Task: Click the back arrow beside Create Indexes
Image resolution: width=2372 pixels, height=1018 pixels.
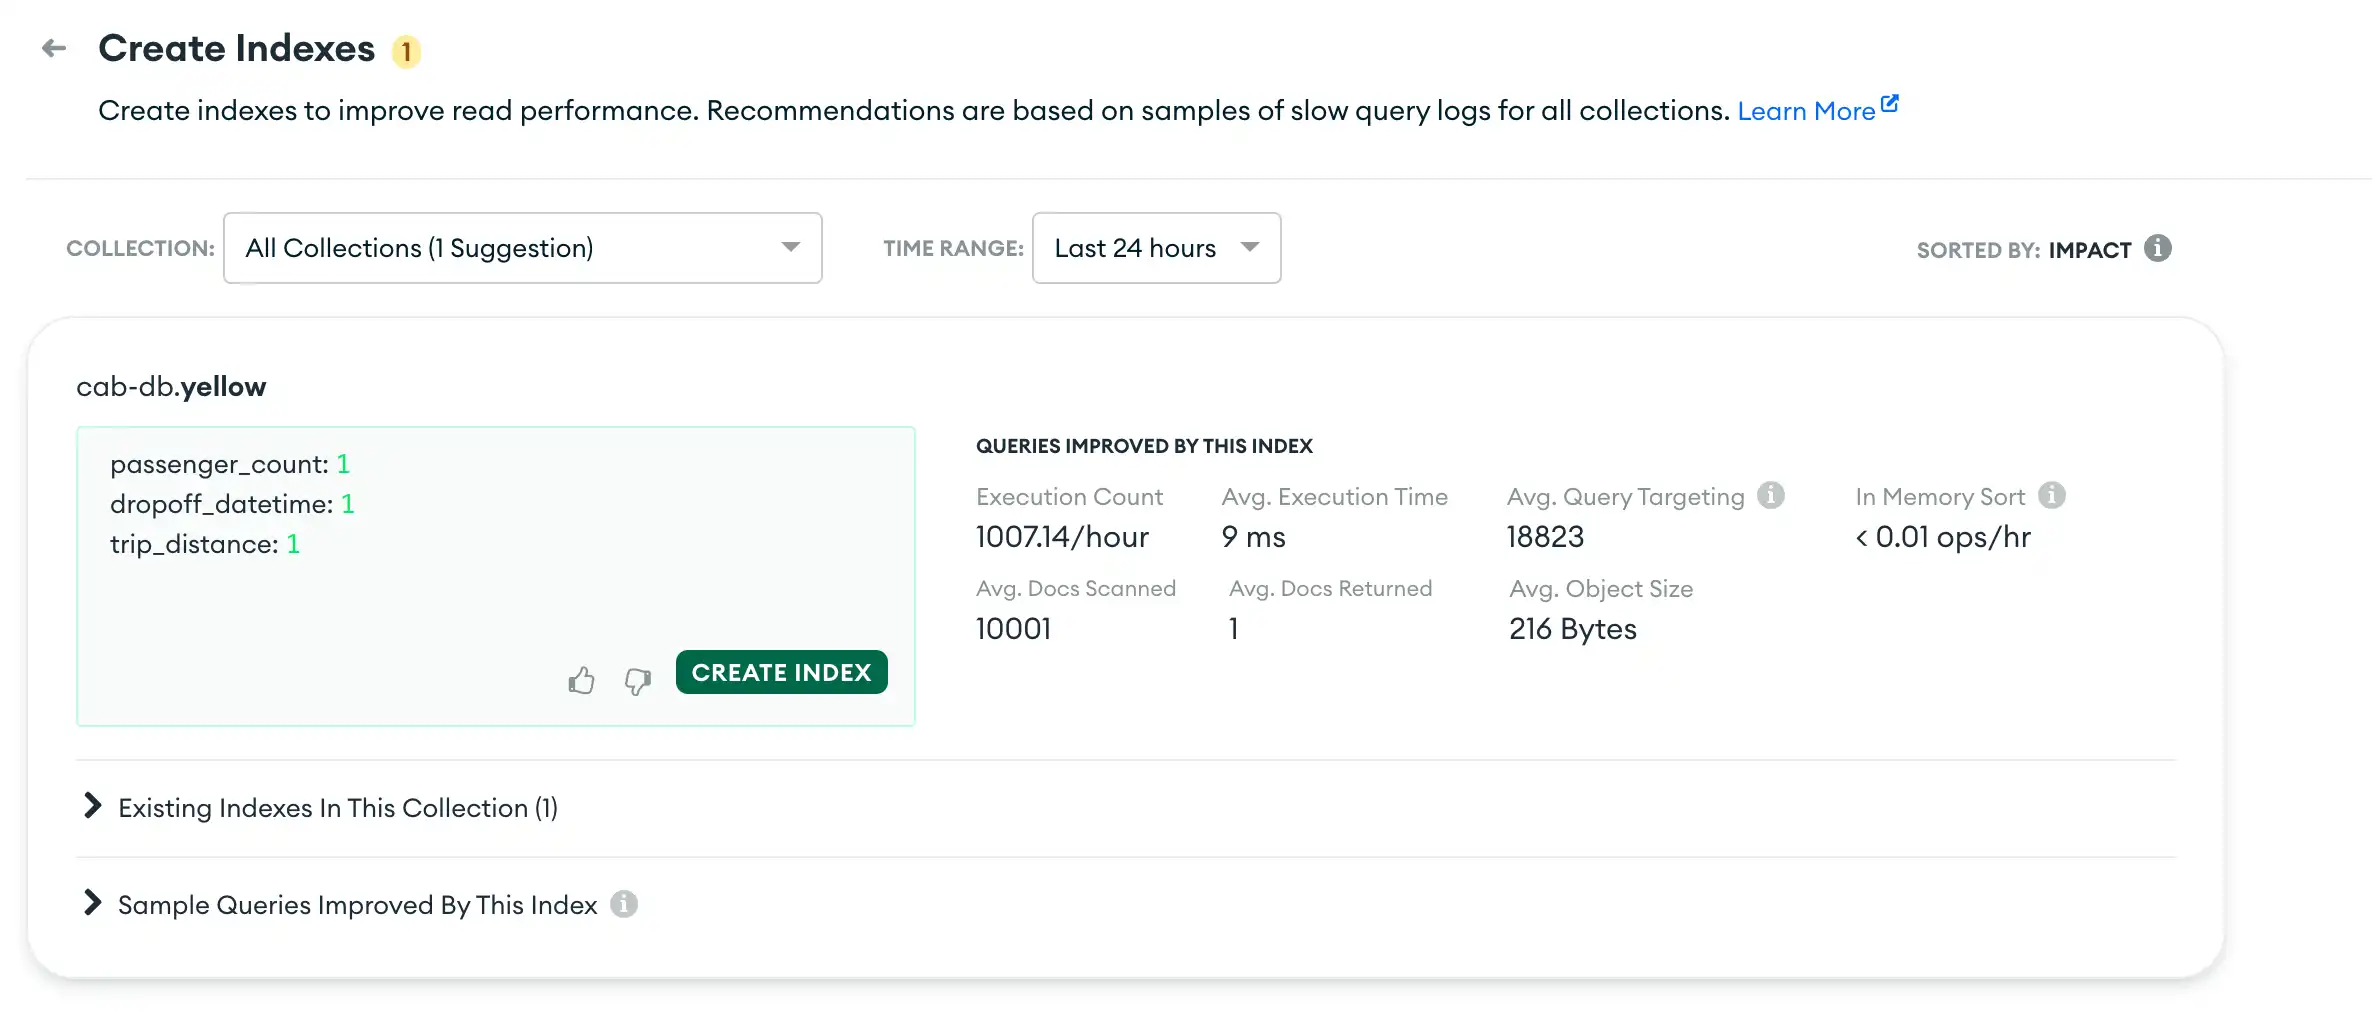Action: (x=53, y=48)
